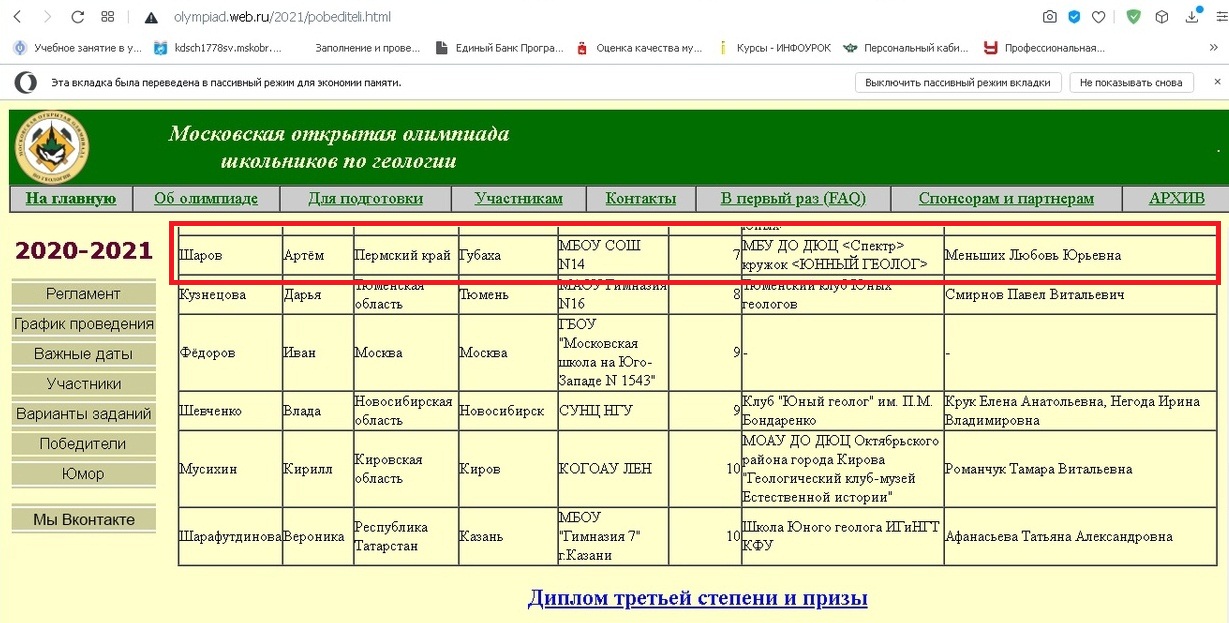Open 'АРХИВ' menu item
The image size is (1229, 623).
click(1176, 198)
